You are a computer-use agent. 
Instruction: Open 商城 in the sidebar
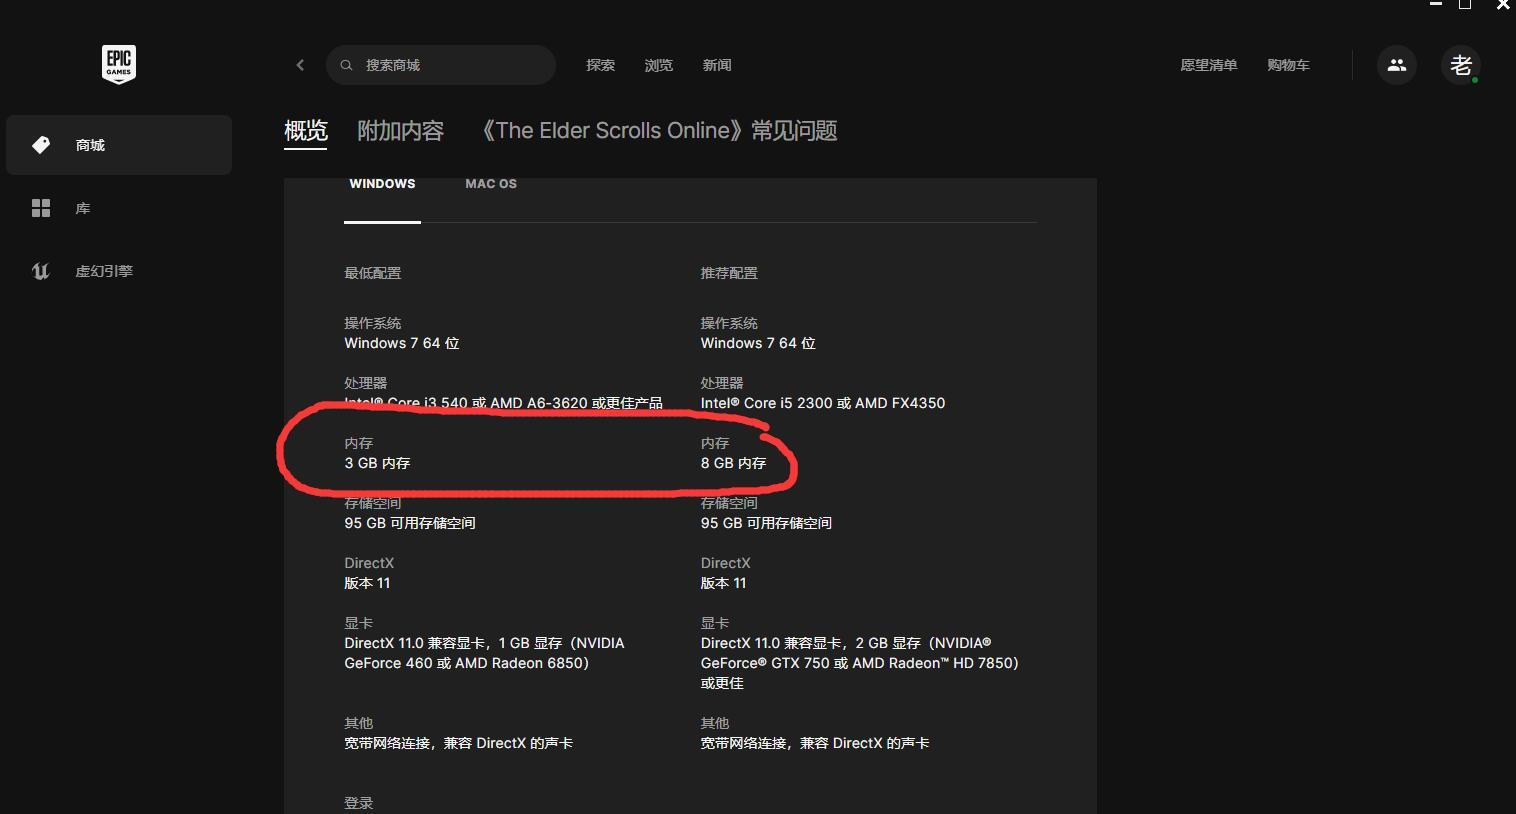click(x=119, y=145)
